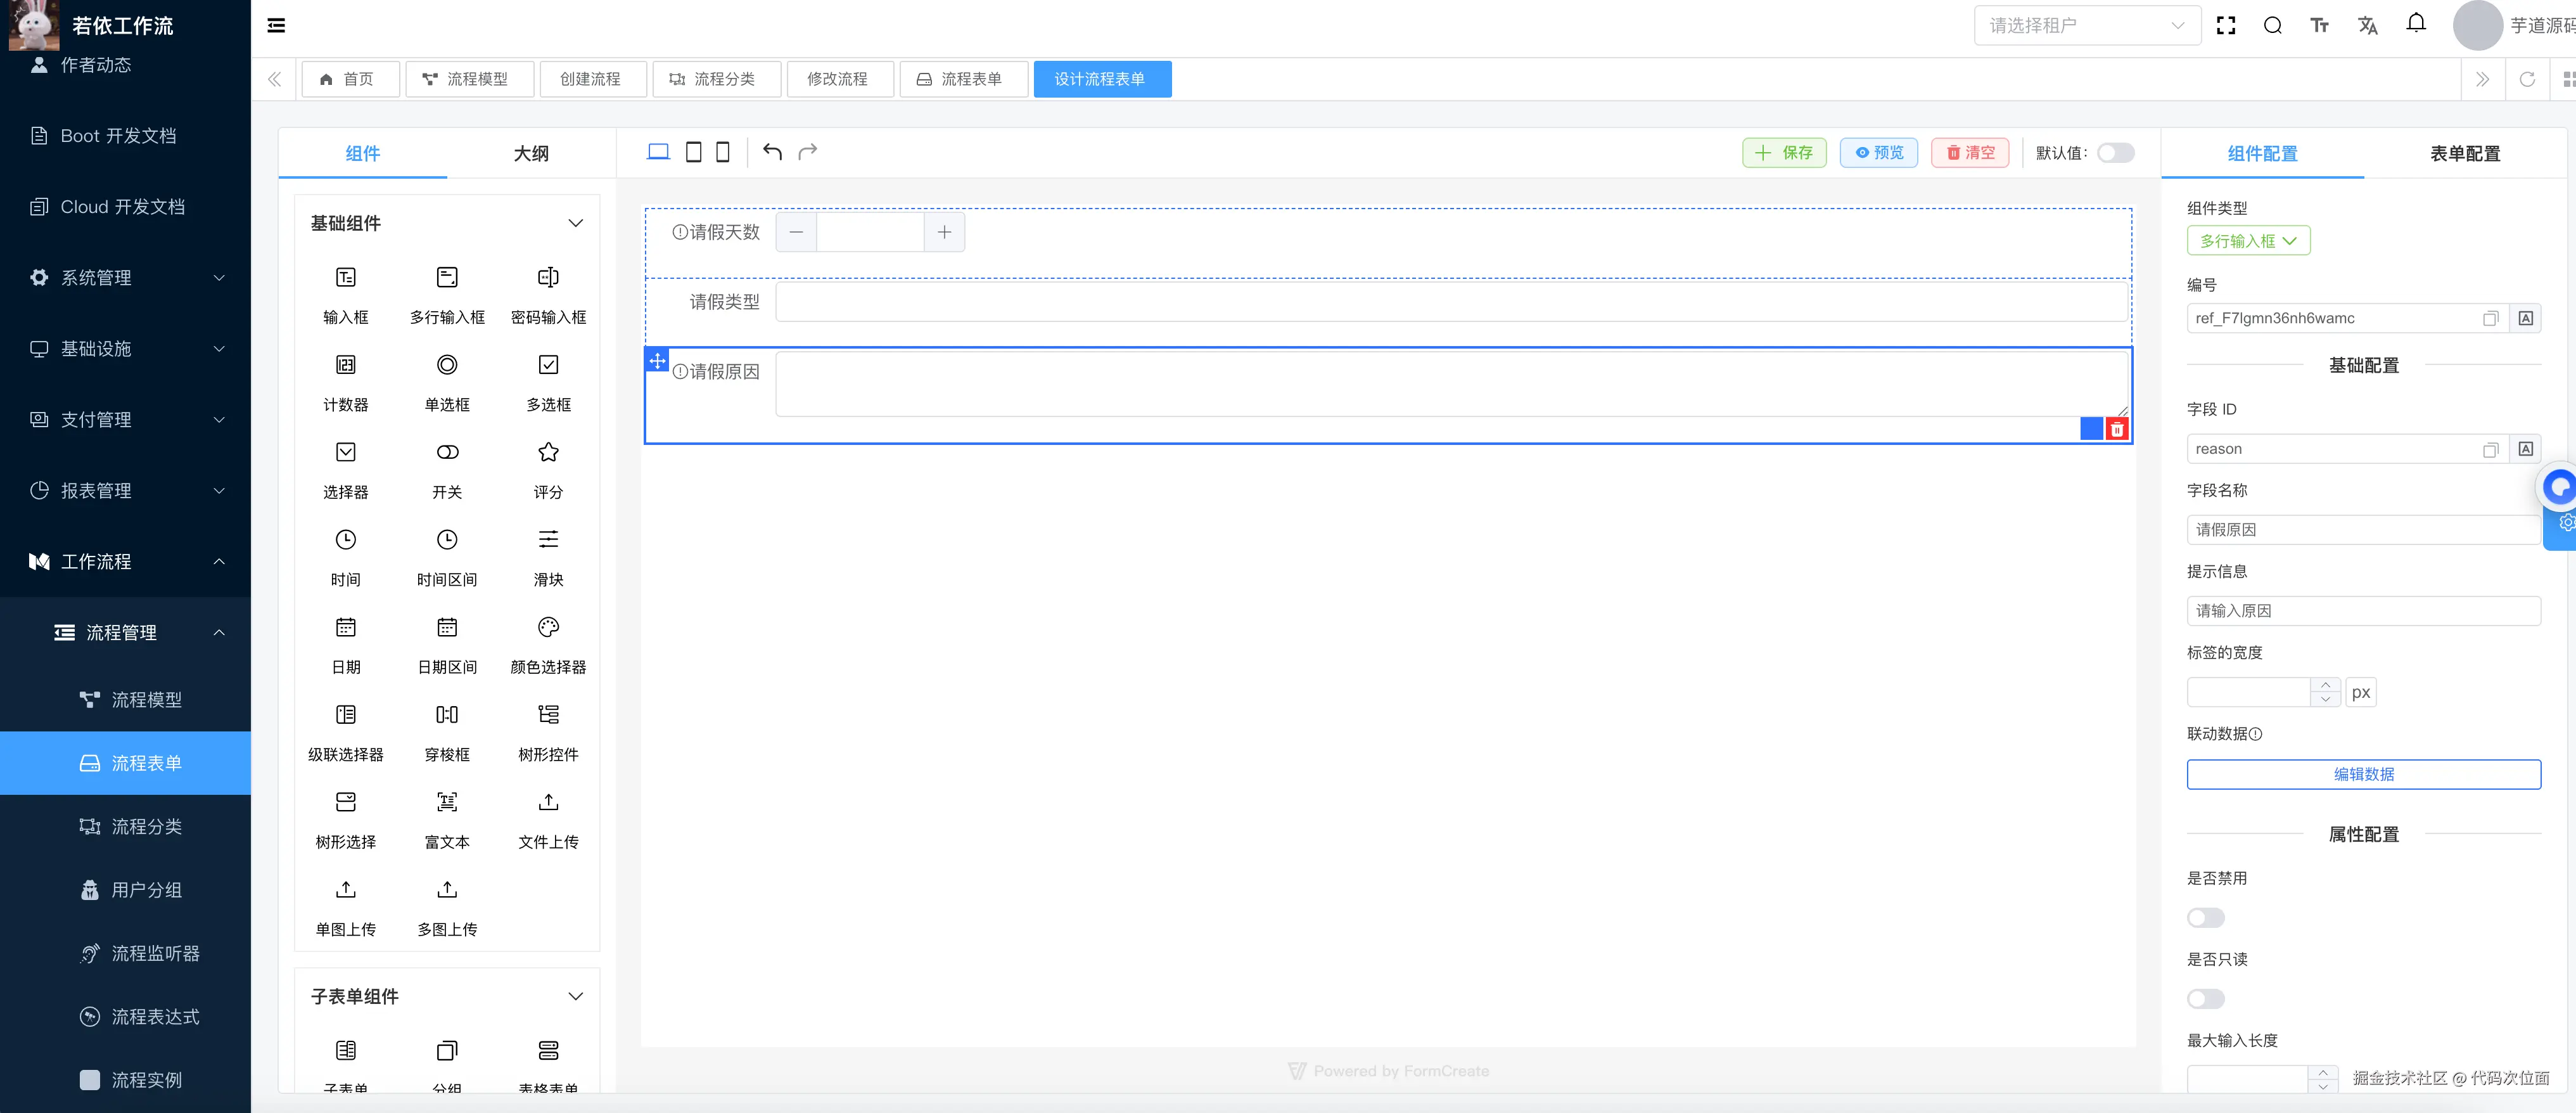This screenshot has height=1113, width=2576.
Task: Pick the 评分 rating star component
Action: coord(548,453)
